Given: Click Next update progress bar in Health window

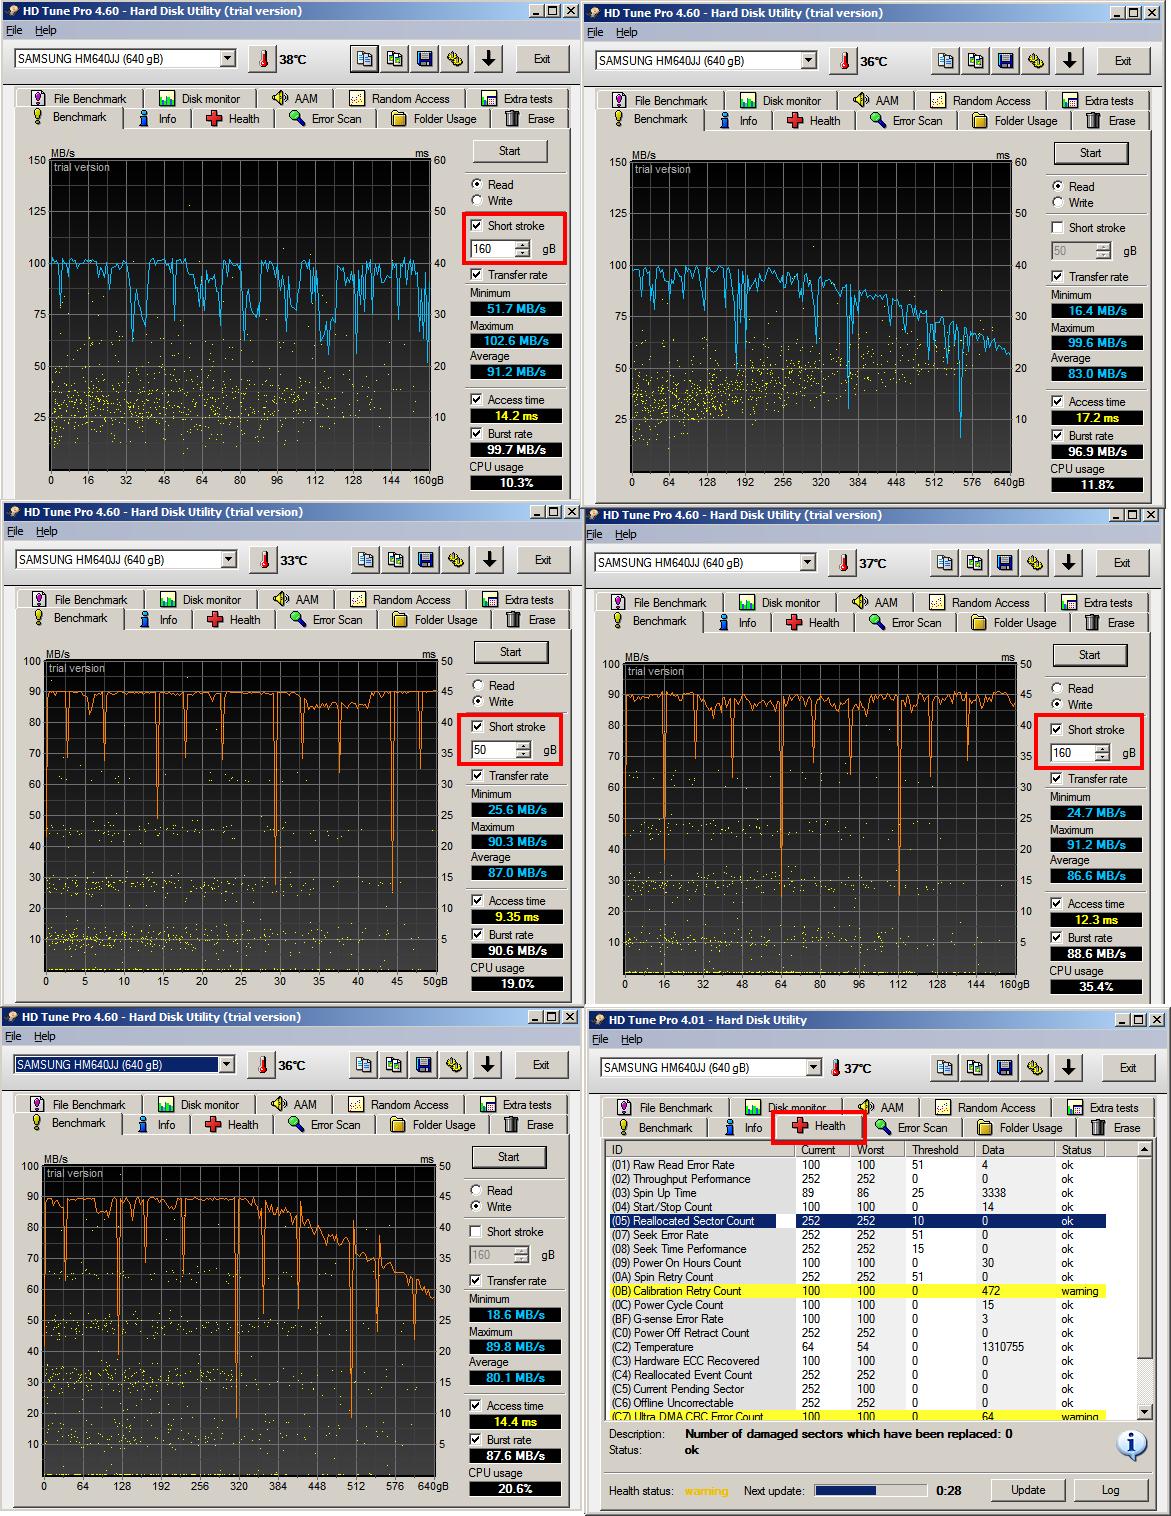Looking at the screenshot, I should point(869,1490).
